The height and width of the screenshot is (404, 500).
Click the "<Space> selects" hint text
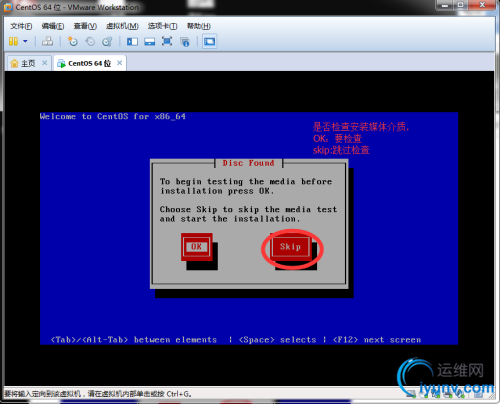pos(278,340)
